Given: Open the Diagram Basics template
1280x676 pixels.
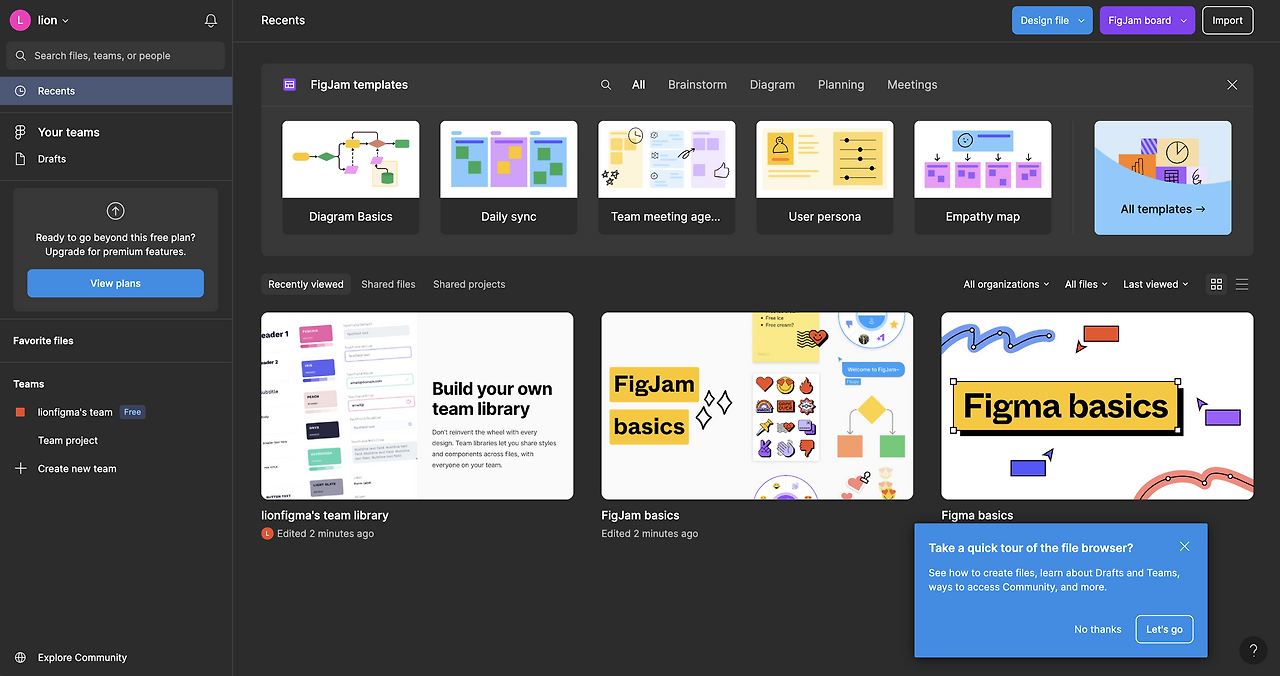Looking at the screenshot, I should (351, 178).
